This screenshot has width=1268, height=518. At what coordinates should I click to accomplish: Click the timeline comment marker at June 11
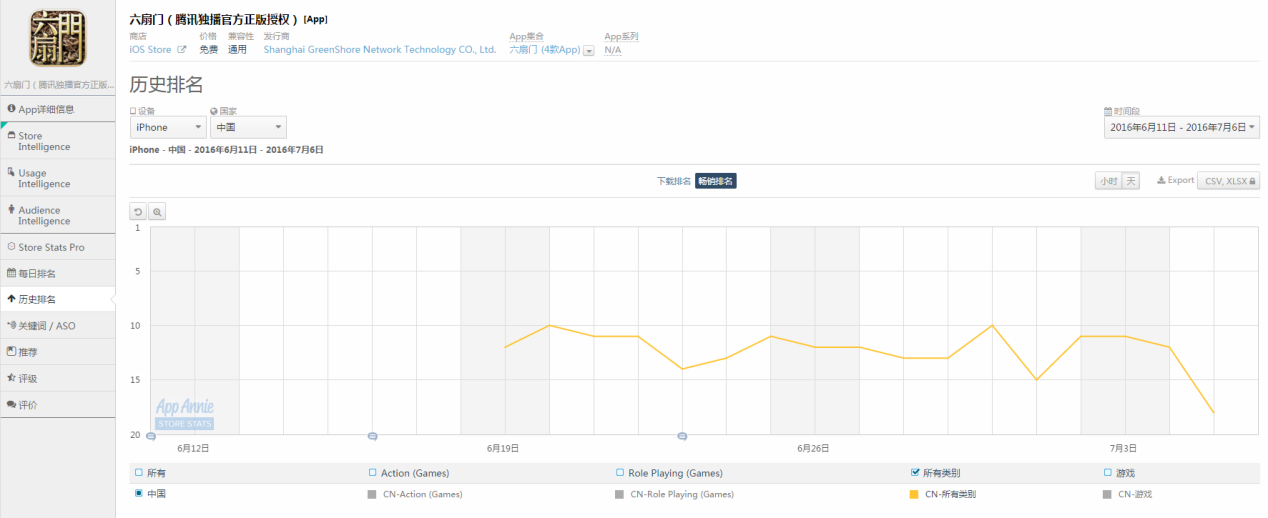pos(151,436)
